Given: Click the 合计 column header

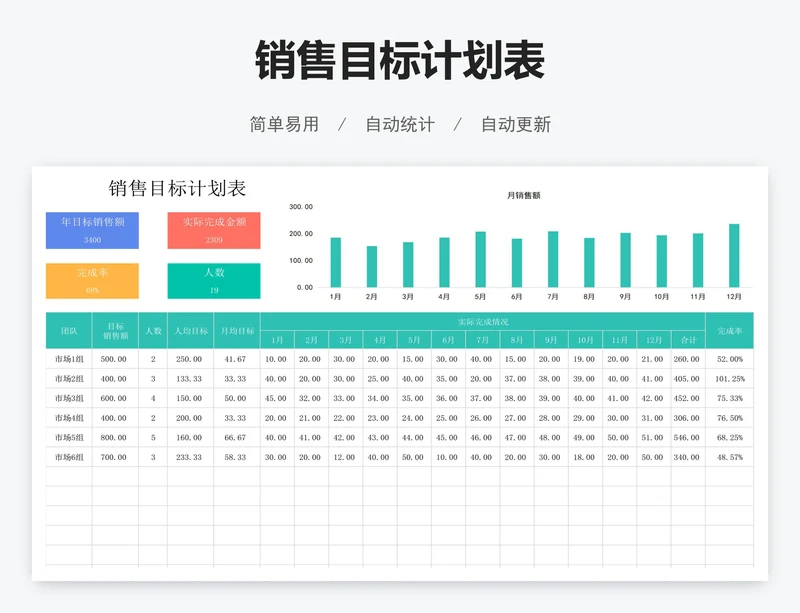Looking at the screenshot, I should [x=688, y=340].
